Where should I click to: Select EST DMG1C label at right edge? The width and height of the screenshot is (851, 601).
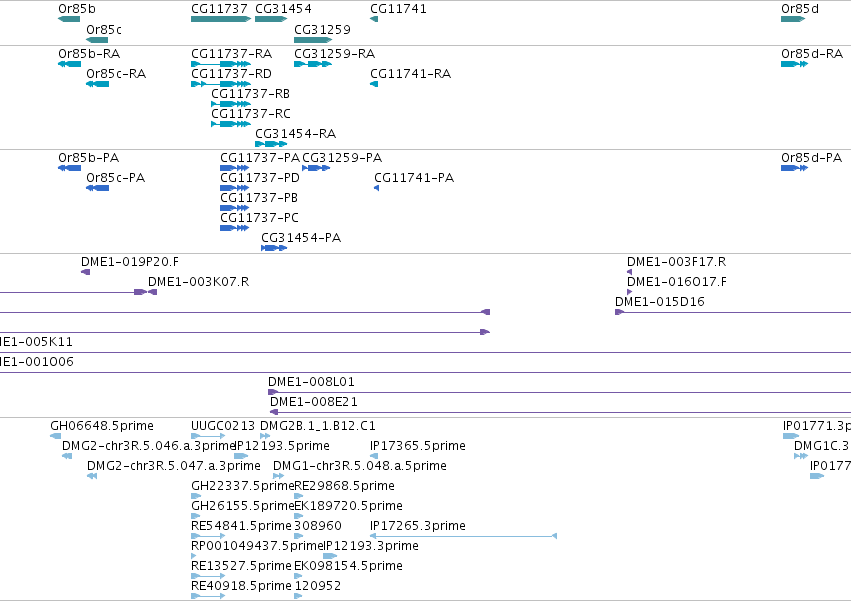pos(822,446)
